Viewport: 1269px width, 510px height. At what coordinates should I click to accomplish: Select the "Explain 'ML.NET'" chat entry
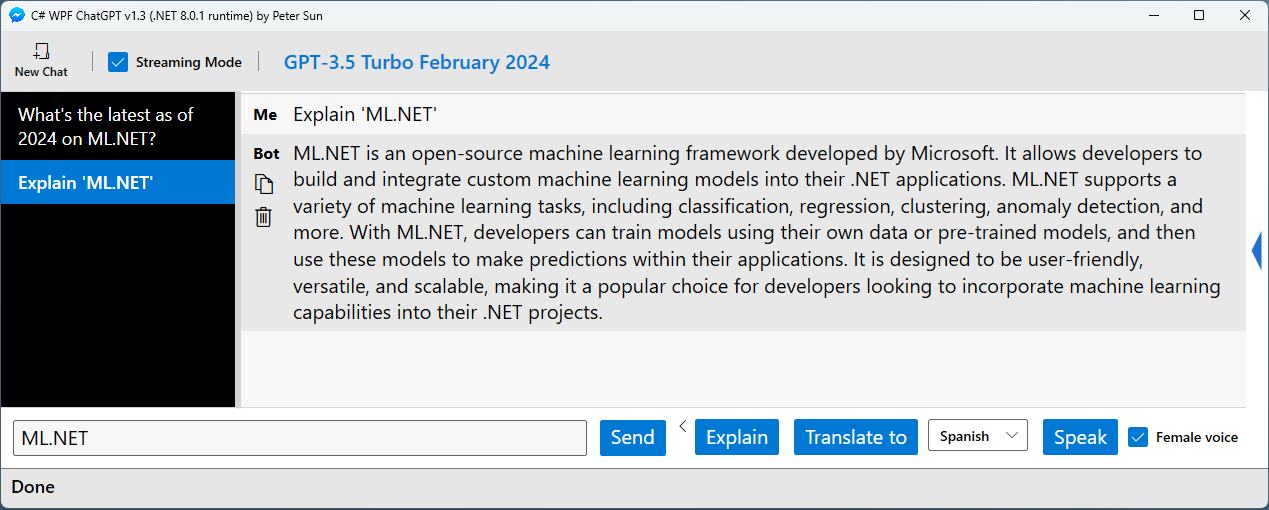118,182
